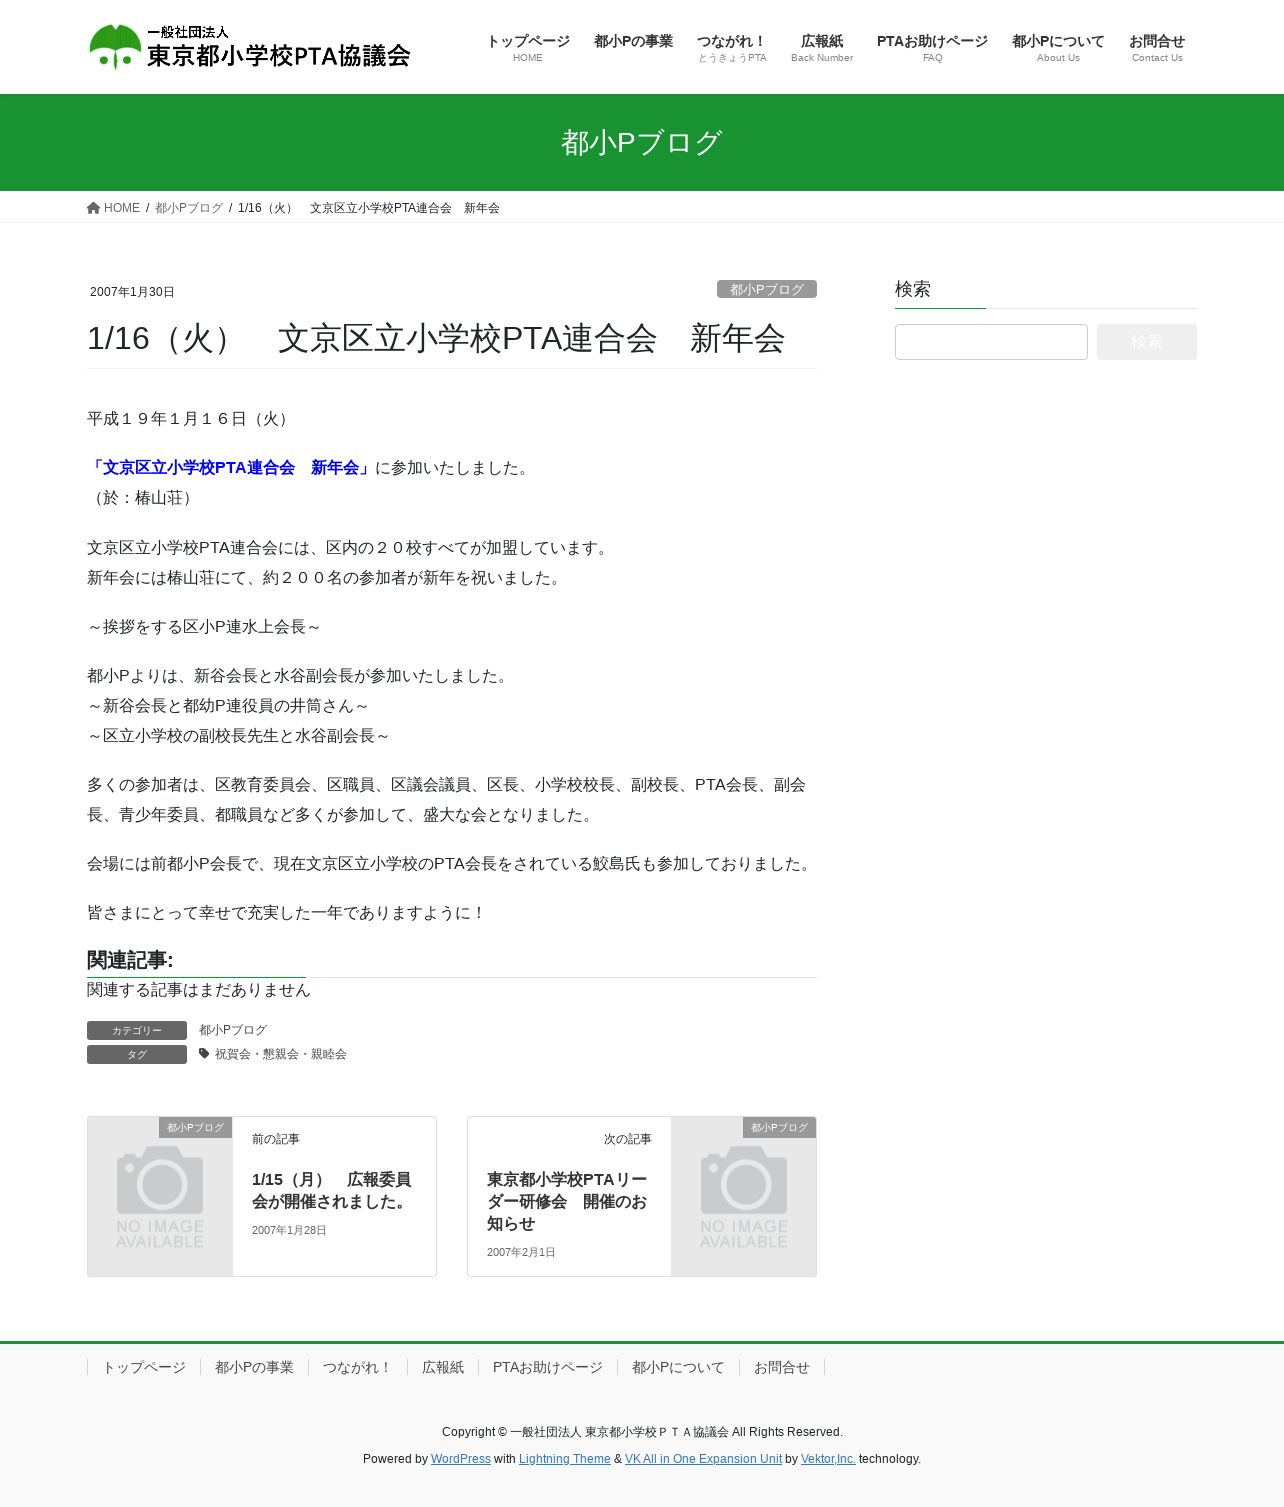Go to PTAお助けページ FAQ in header
1284x1507 pixels.
click(x=932, y=47)
